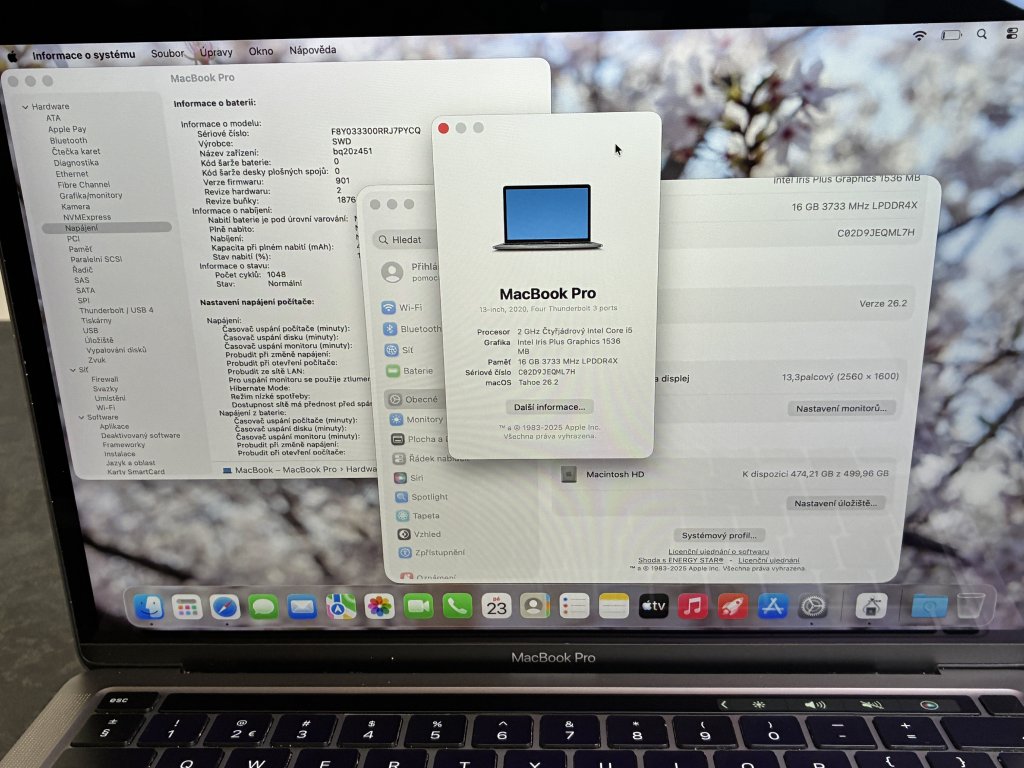This screenshot has width=1024, height=768.
Task: Open the Phone app in the Dock
Action: pyautogui.click(x=457, y=607)
